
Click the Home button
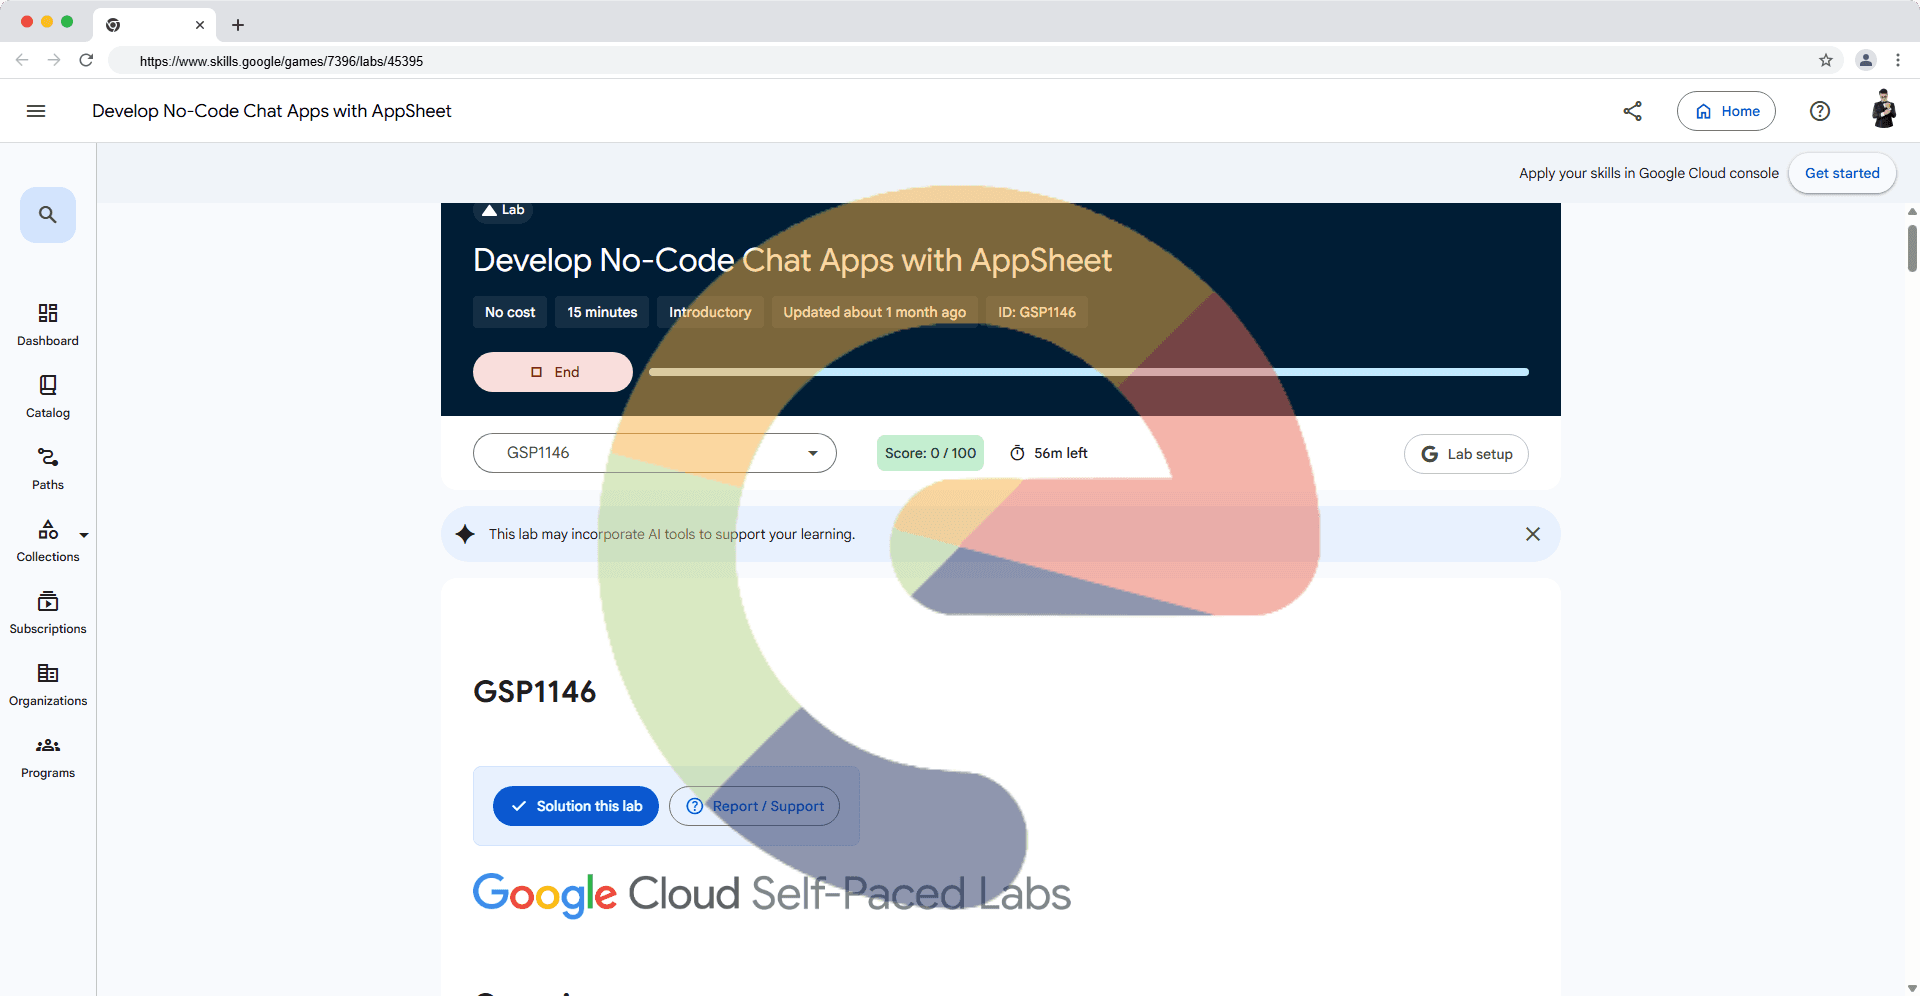pyautogui.click(x=1726, y=111)
